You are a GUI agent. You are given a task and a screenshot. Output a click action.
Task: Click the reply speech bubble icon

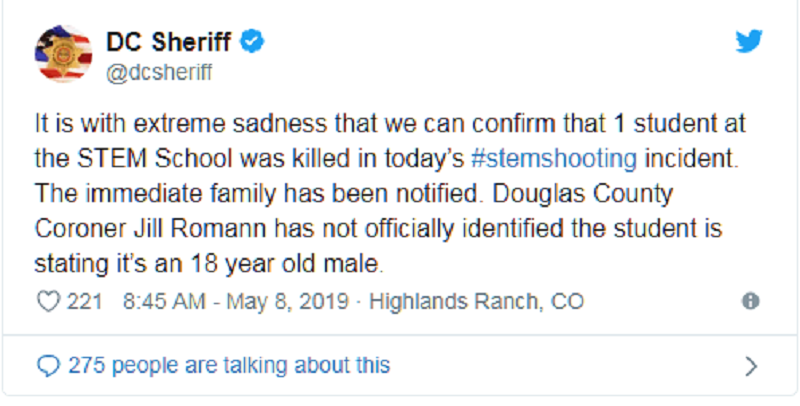click(49, 366)
